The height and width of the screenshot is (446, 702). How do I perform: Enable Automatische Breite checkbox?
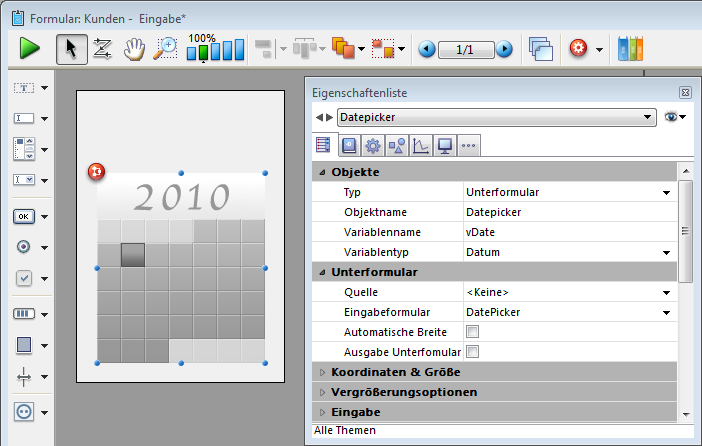click(473, 332)
